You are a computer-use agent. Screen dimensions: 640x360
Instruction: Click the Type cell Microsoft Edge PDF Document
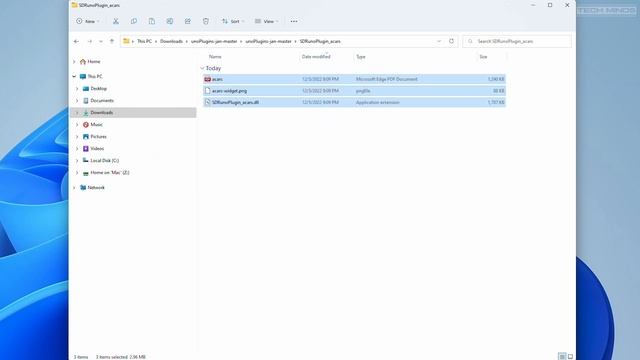click(x=387, y=79)
